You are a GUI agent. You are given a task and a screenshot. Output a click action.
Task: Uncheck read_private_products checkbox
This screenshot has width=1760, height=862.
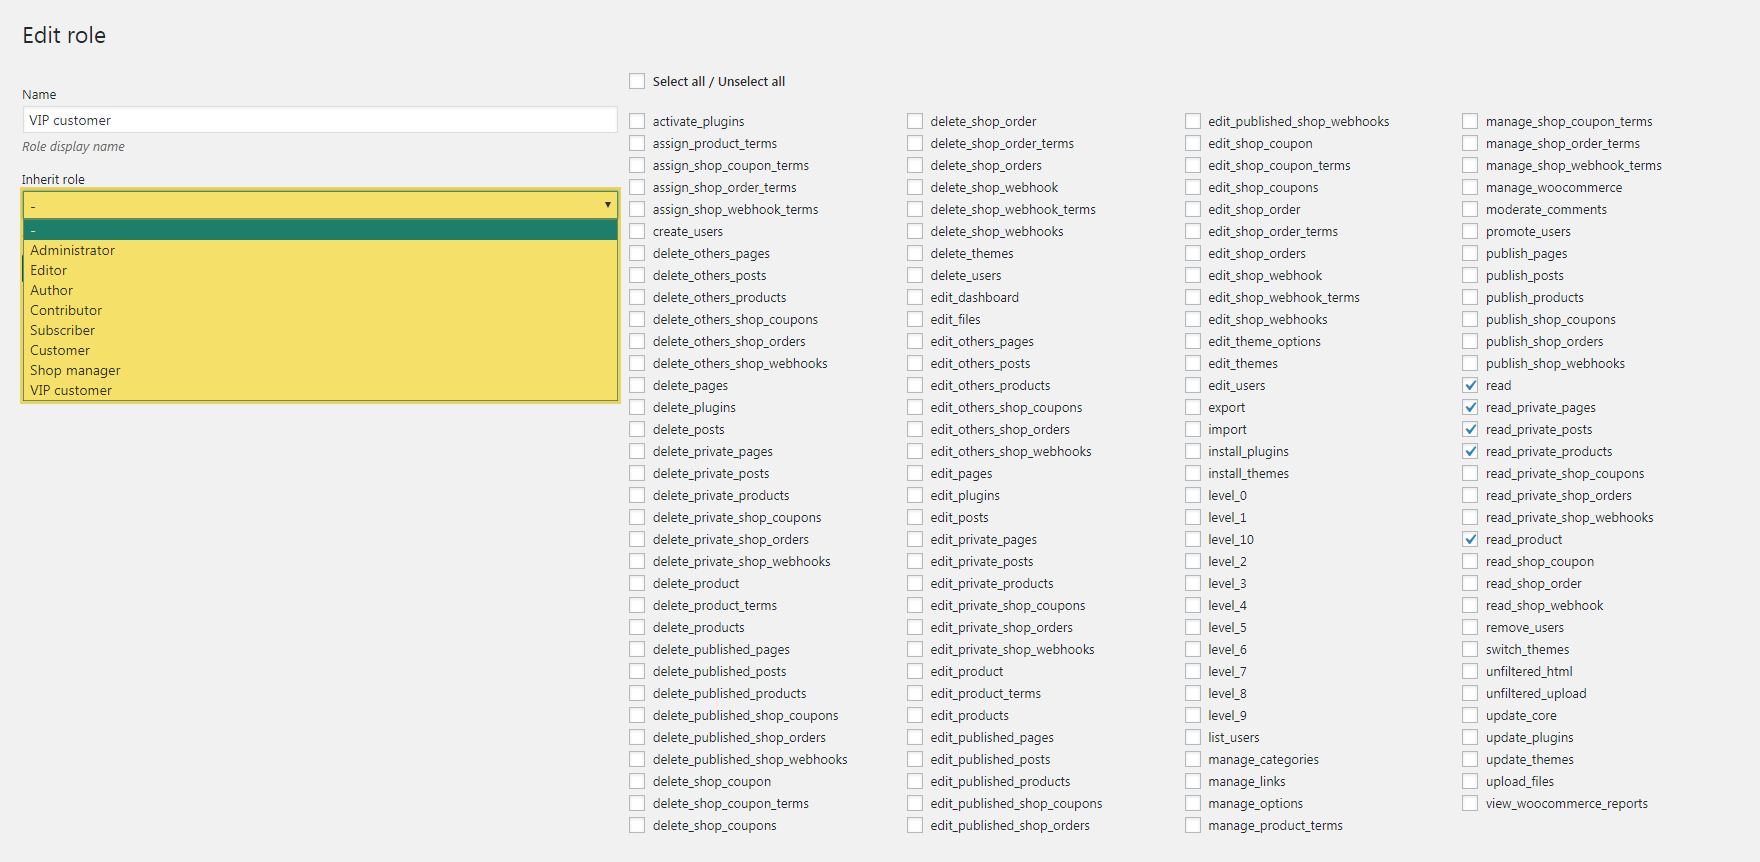tap(1470, 451)
